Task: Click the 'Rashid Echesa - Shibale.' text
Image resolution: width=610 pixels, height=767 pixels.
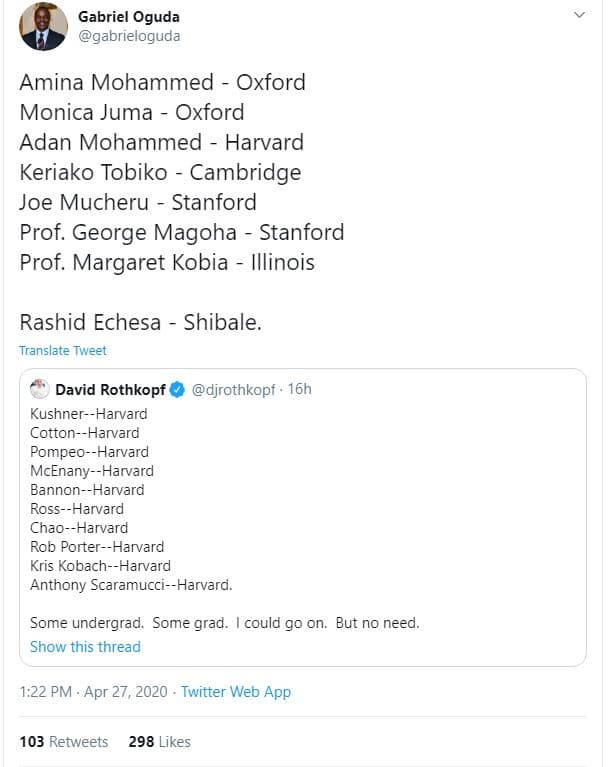Action: pos(140,322)
